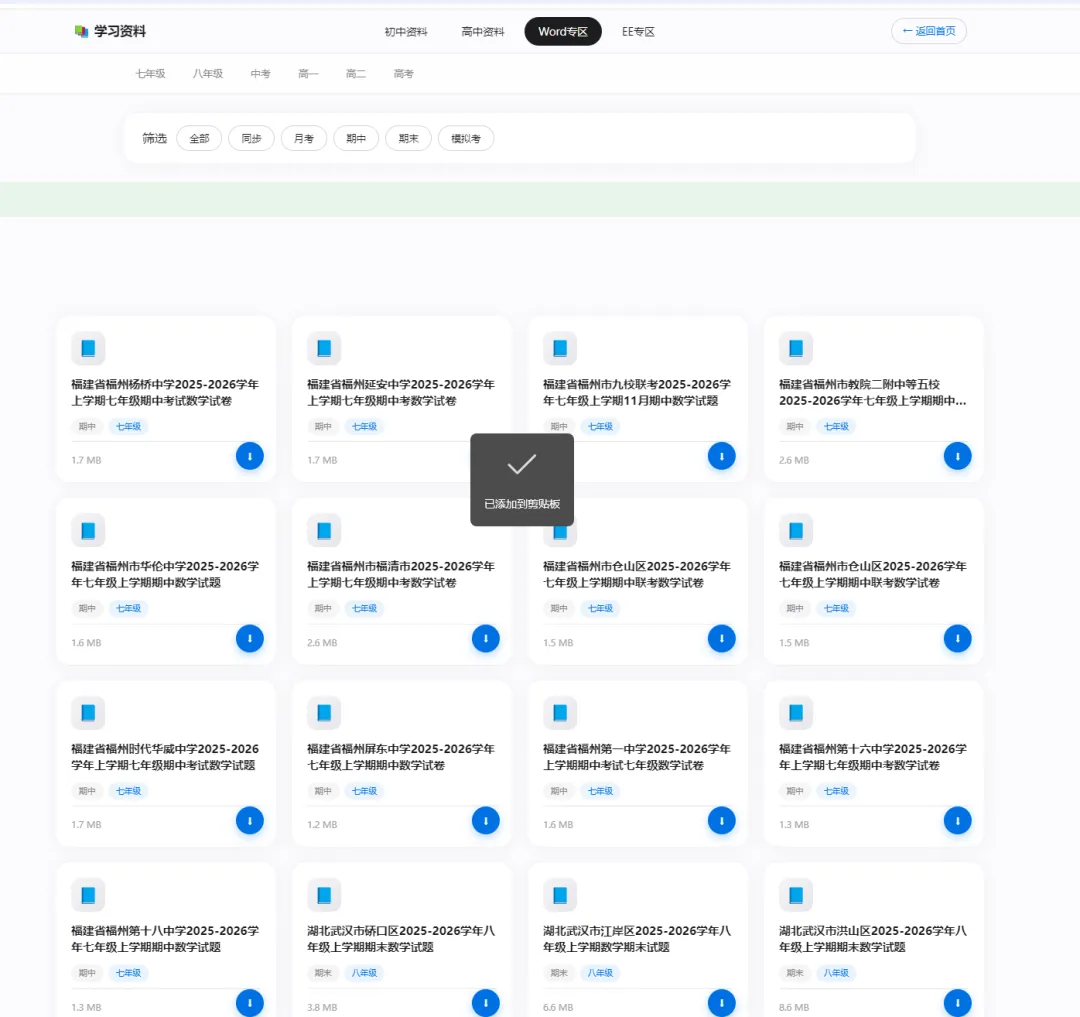Download the 武汉市硚口区 final paper
The image size is (1080, 1017).
coord(486,1003)
